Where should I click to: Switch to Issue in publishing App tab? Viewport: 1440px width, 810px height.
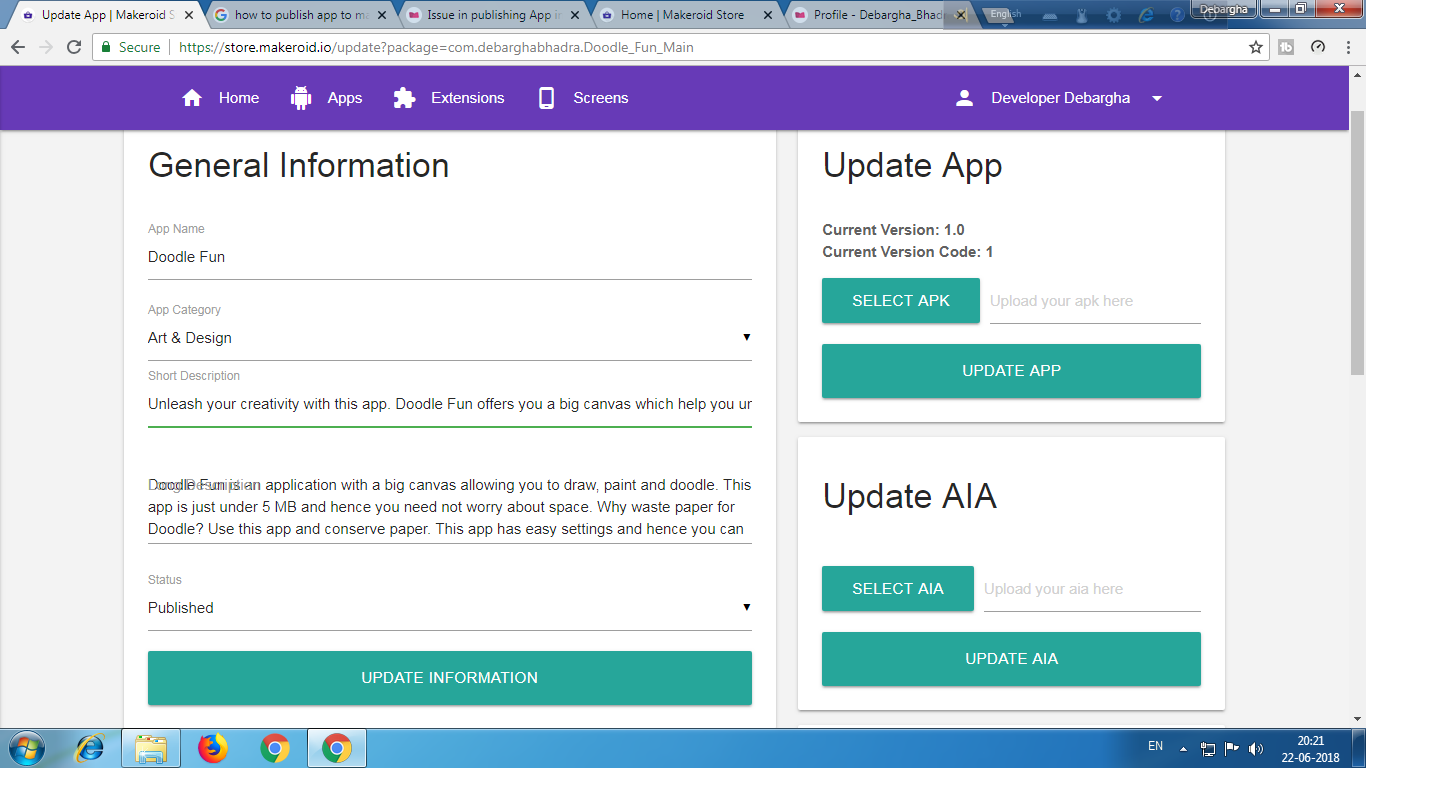click(x=488, y=15)
